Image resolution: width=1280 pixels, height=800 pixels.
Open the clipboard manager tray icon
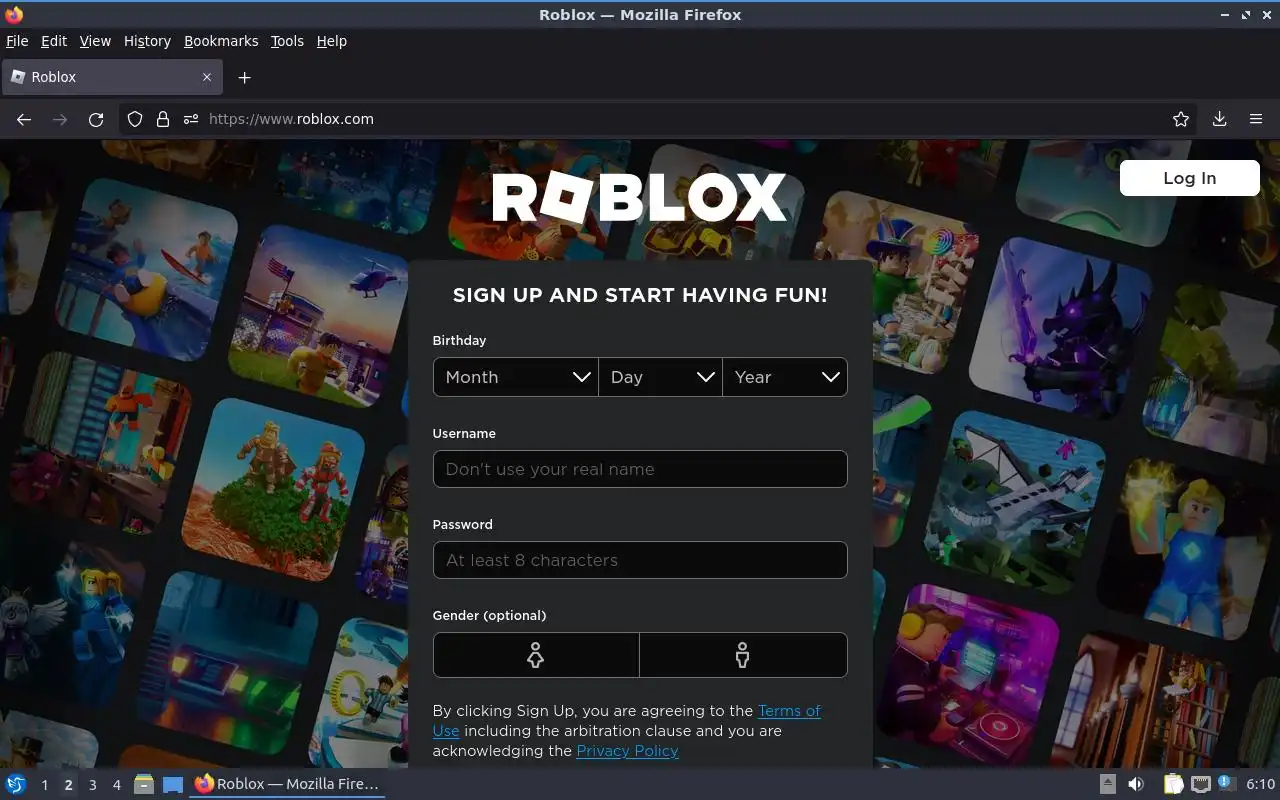point(1173,784)
